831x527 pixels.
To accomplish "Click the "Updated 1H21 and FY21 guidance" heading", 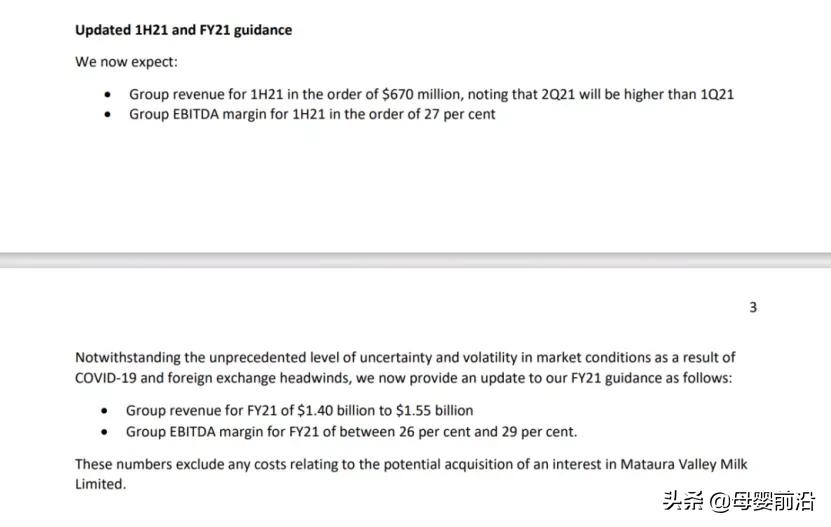I will click(x=184, y=30).
